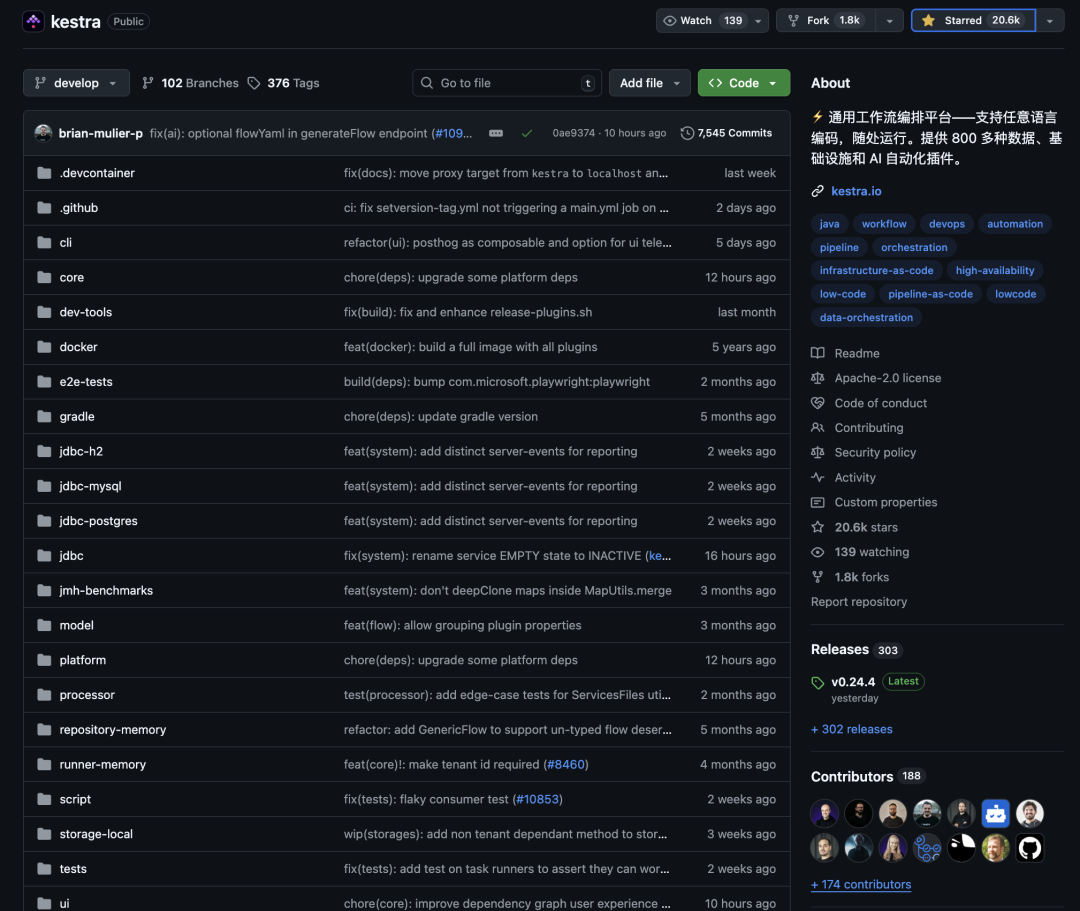The width and height of the screenshot is (1080, 911).
Task: Click the Go to file search field
Action: pos(507,83)
